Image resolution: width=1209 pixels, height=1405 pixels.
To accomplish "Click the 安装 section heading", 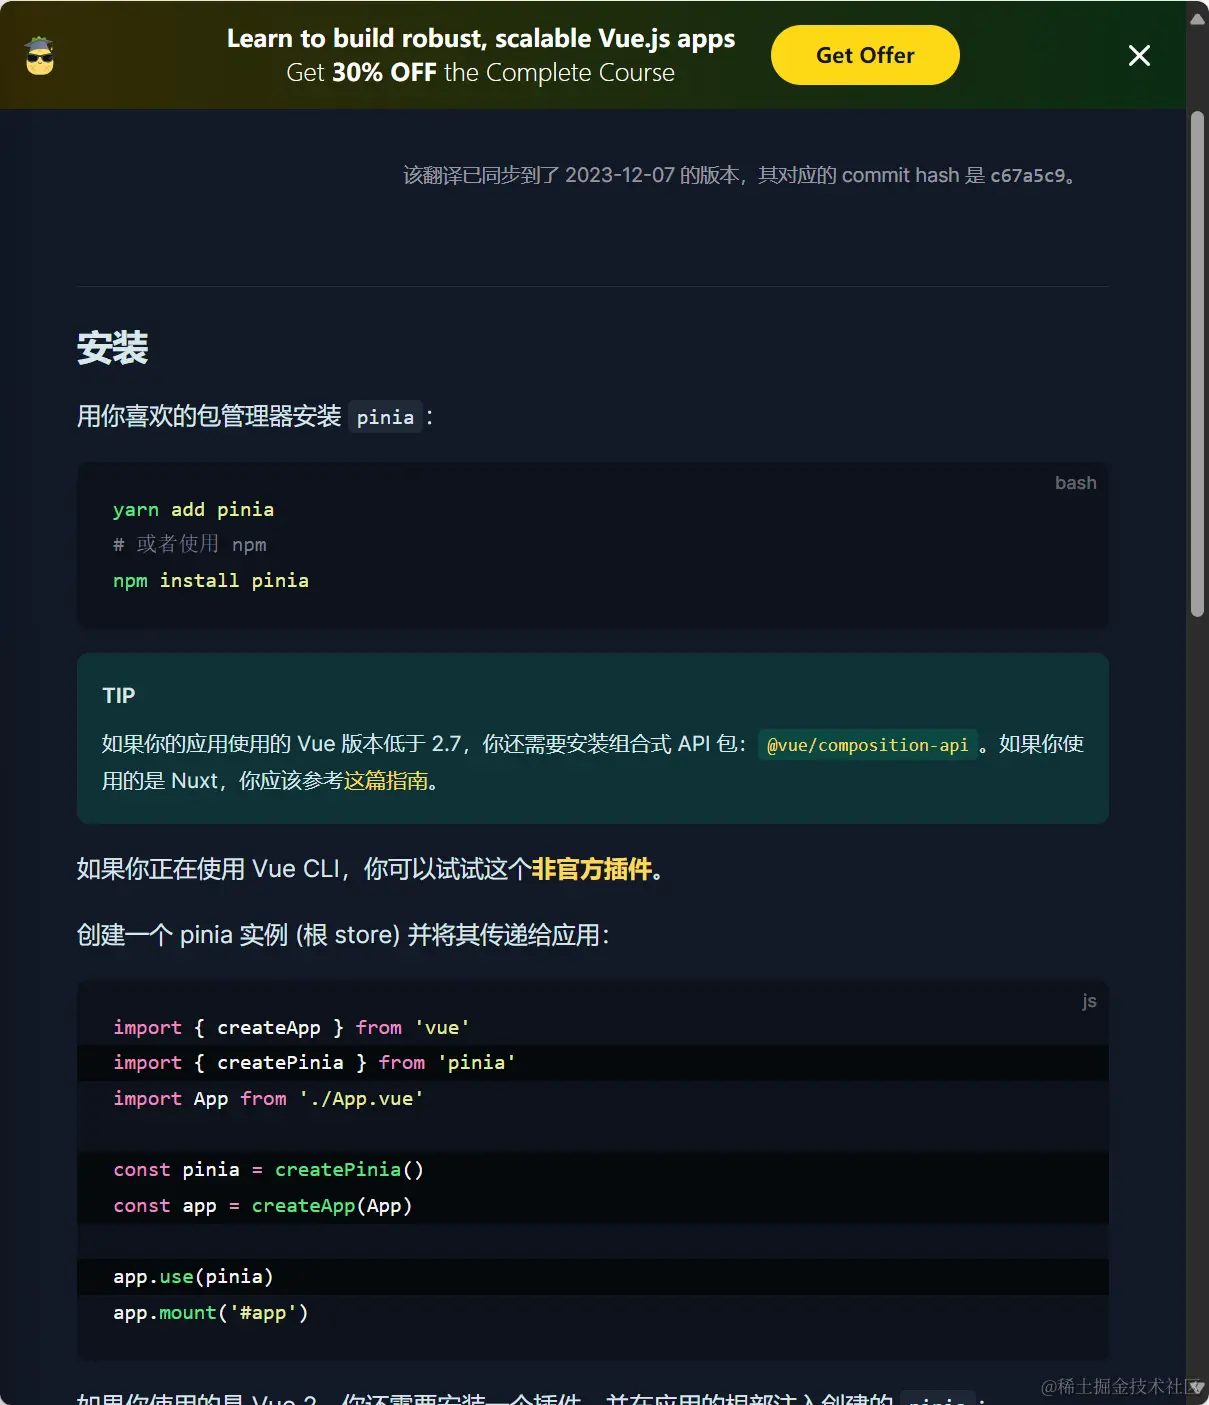I will (x=113, y=348).
